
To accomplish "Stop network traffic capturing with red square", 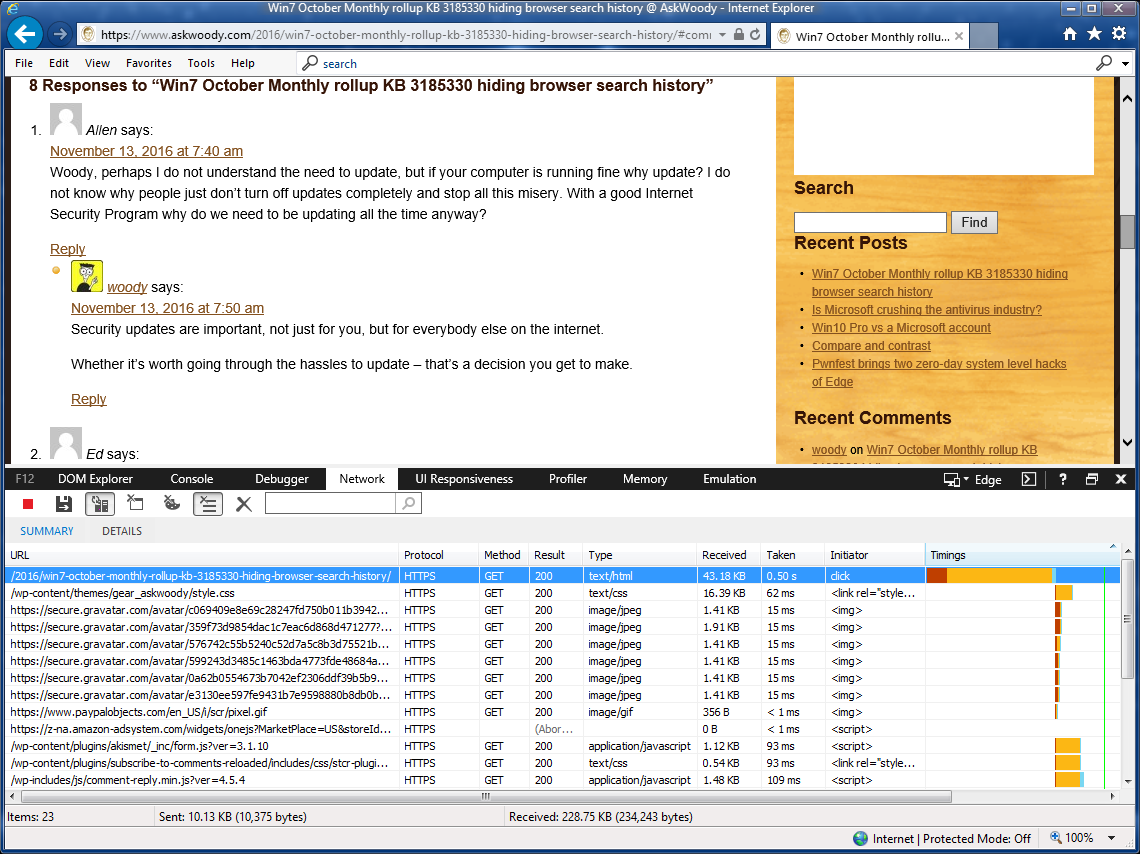I will click(x=28, y=504).
